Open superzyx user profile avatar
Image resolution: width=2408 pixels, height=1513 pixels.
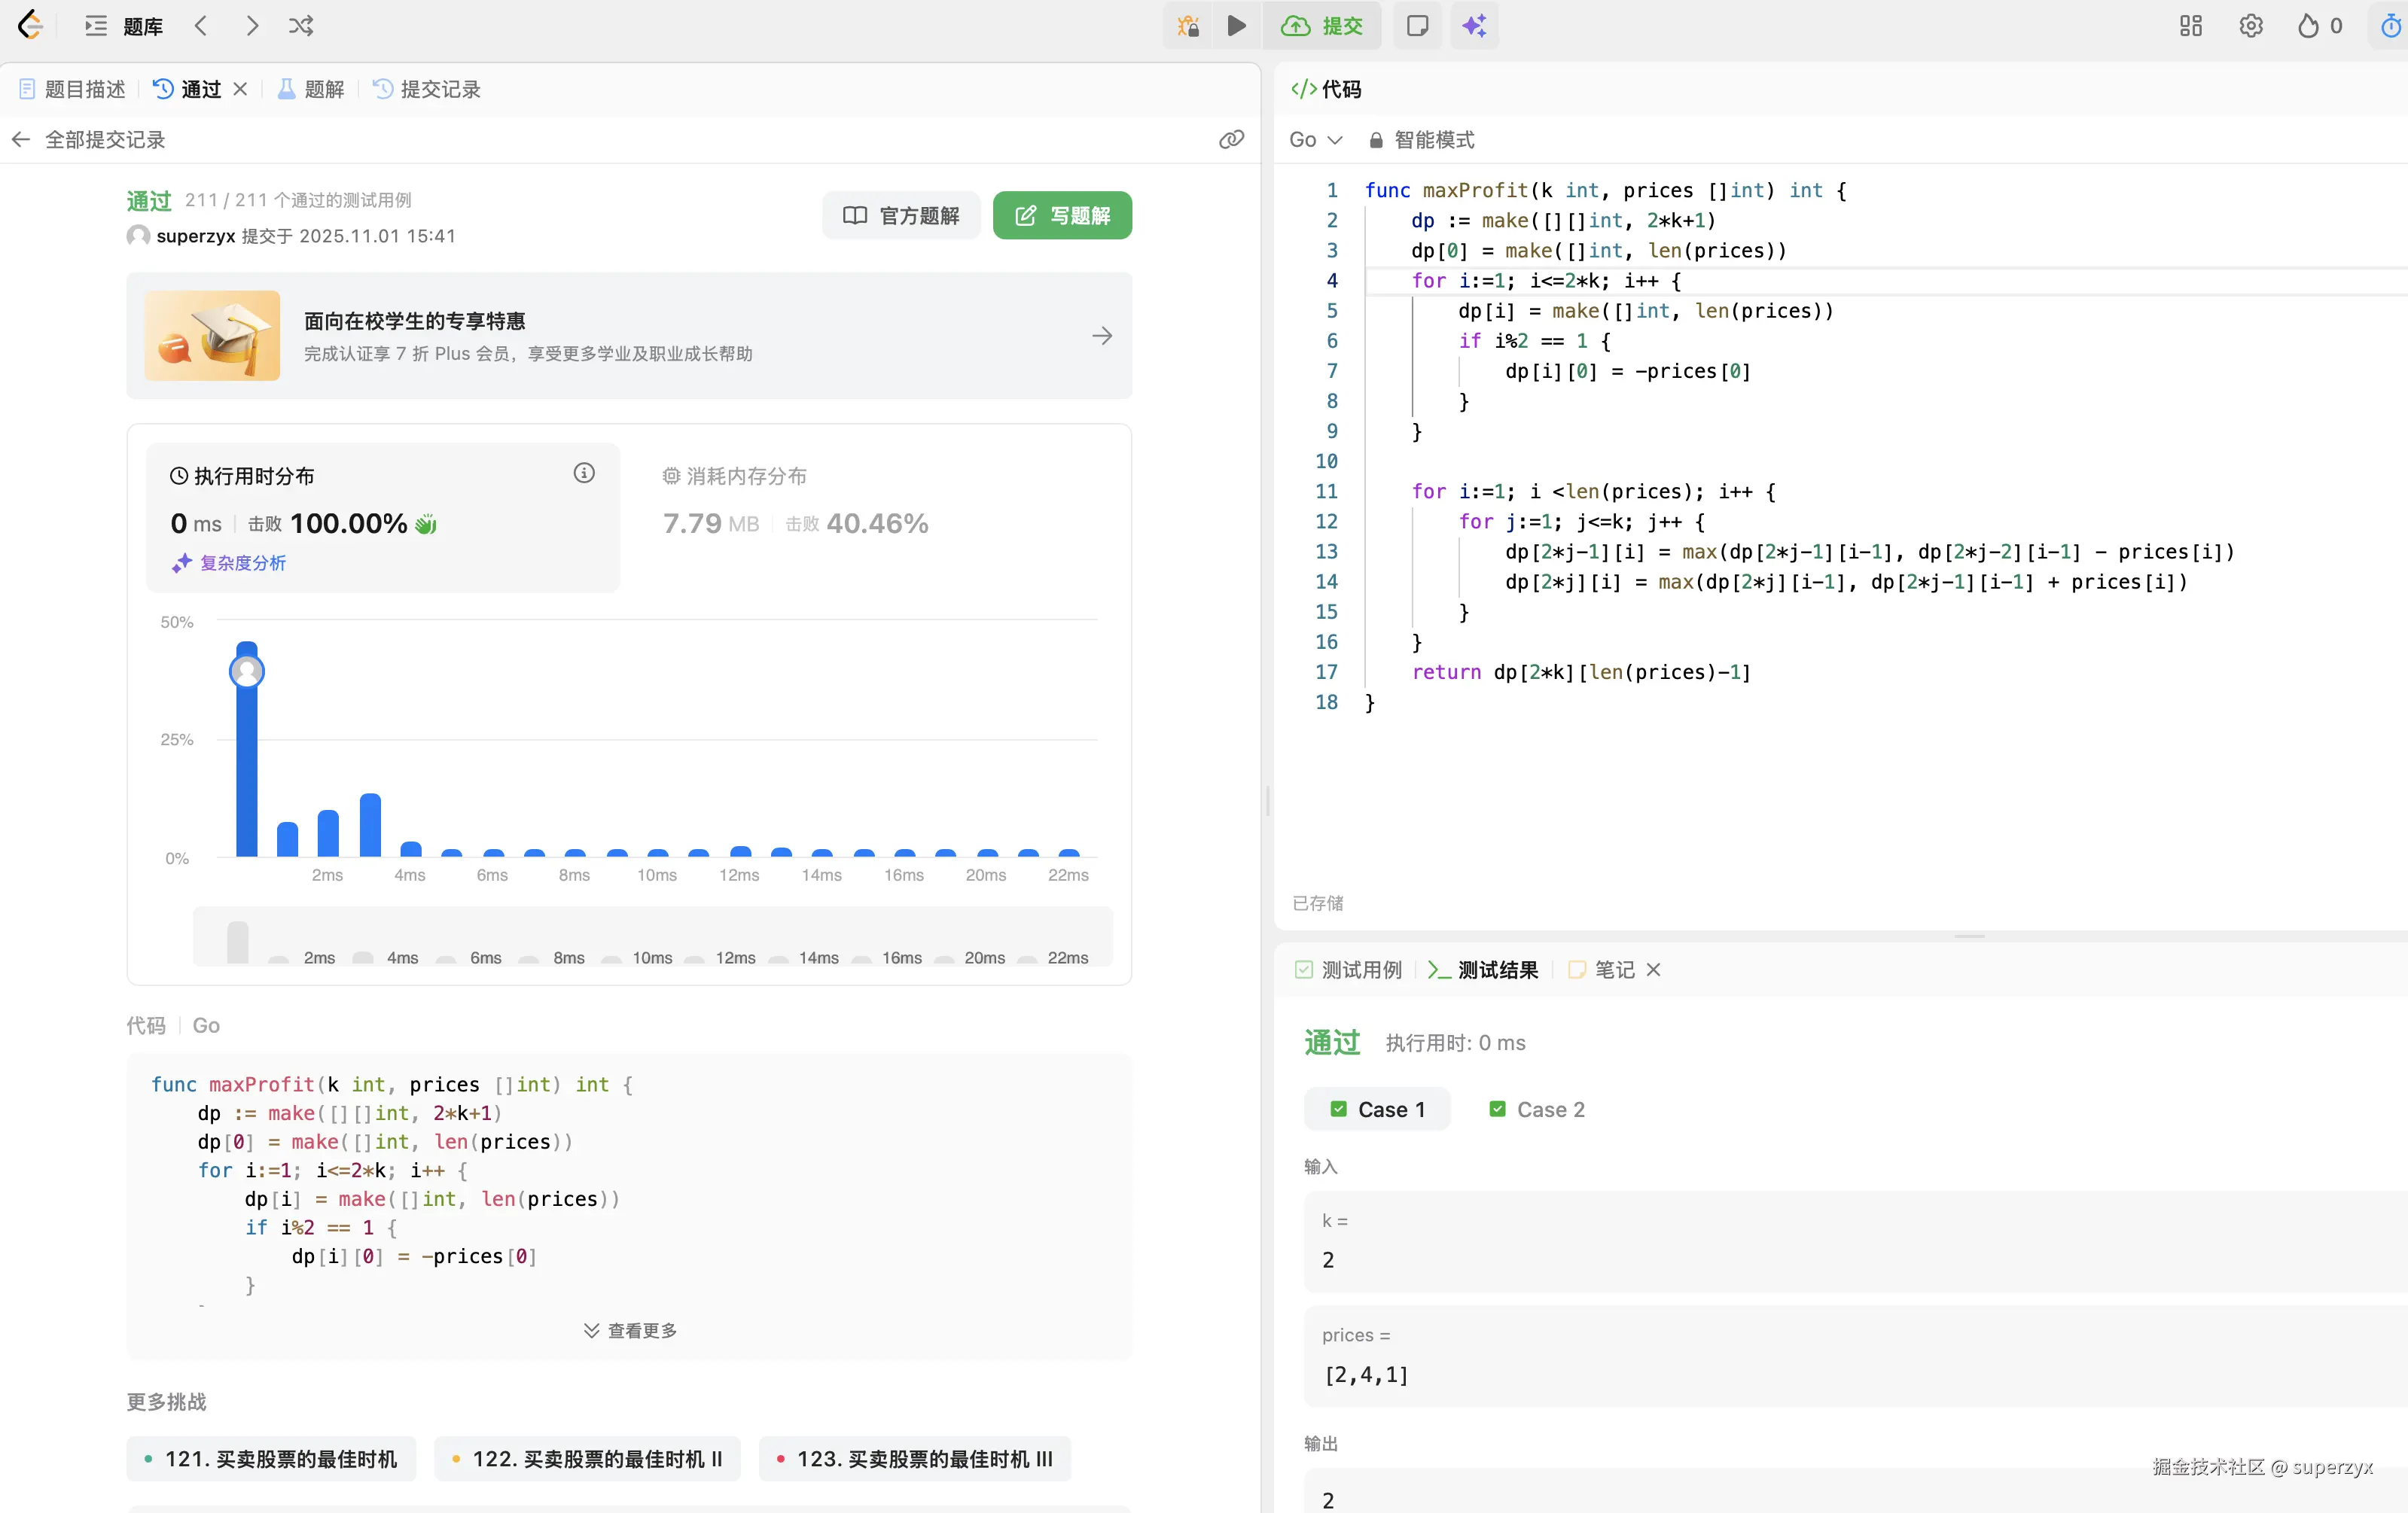(x=138, y=236)
